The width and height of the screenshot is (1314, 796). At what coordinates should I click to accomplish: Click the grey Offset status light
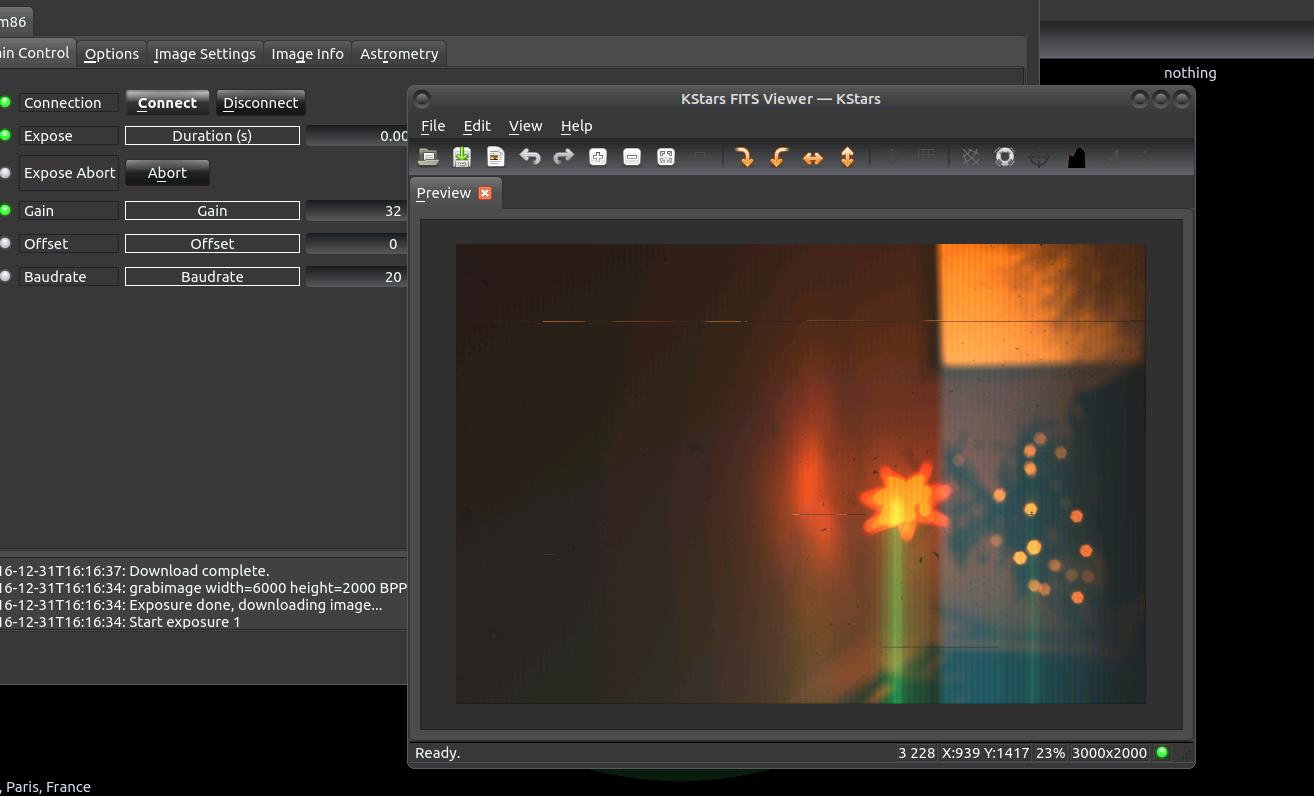coord(6,243)
